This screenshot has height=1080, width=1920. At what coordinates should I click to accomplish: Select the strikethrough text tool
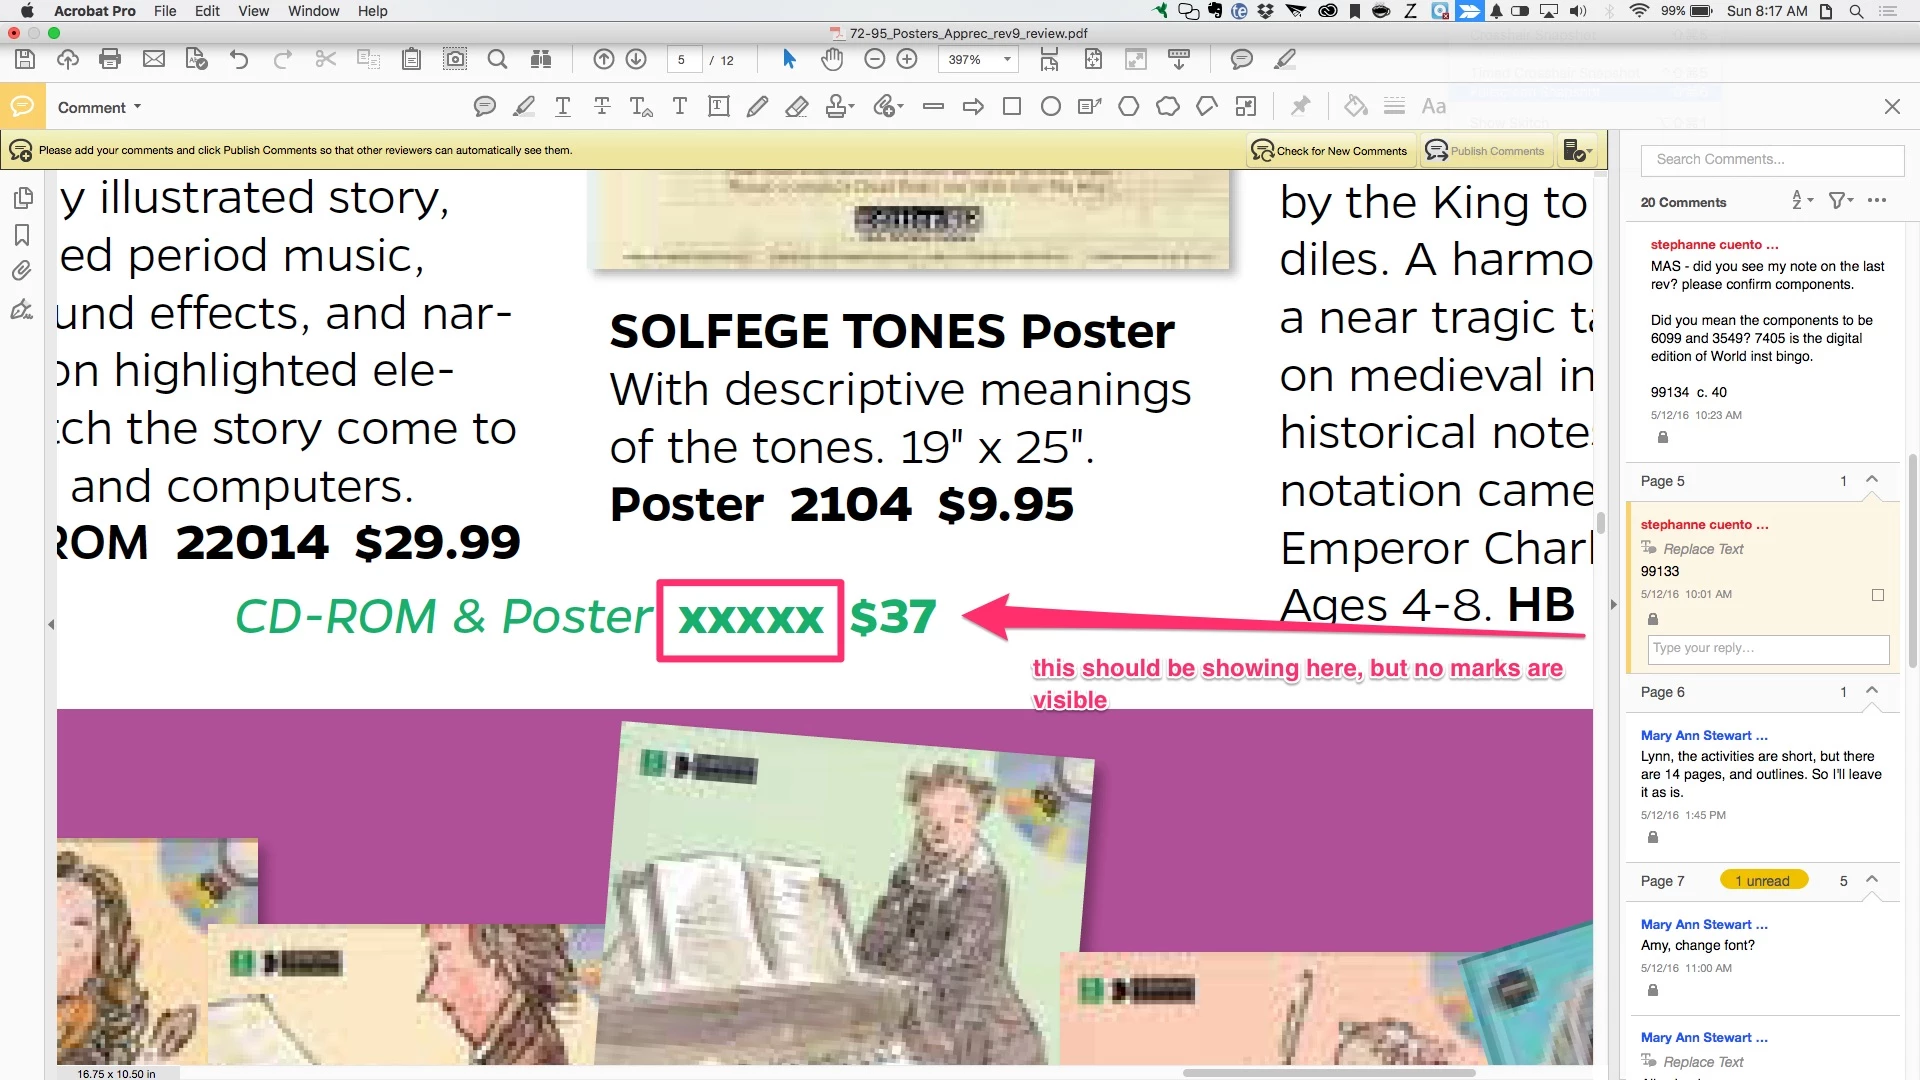602,107
